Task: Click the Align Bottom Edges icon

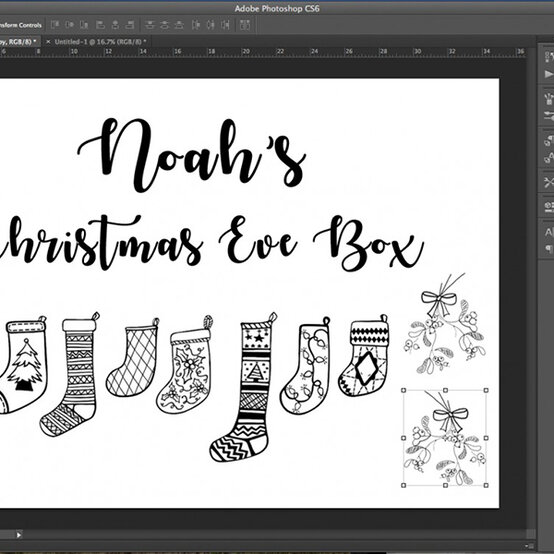Action: 84,25
